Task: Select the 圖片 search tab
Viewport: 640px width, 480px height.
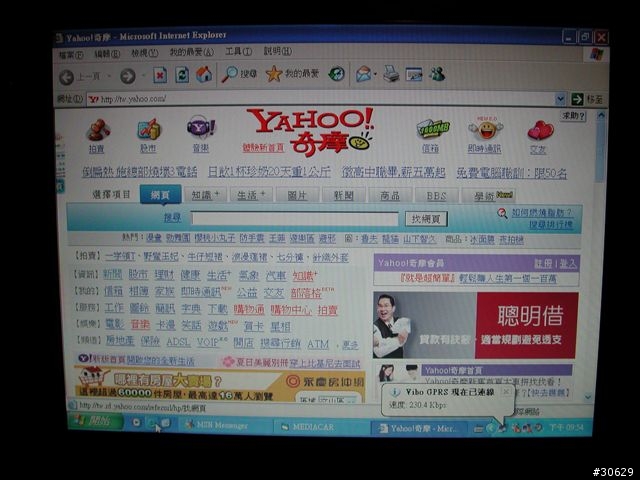Action: [297, 196]
